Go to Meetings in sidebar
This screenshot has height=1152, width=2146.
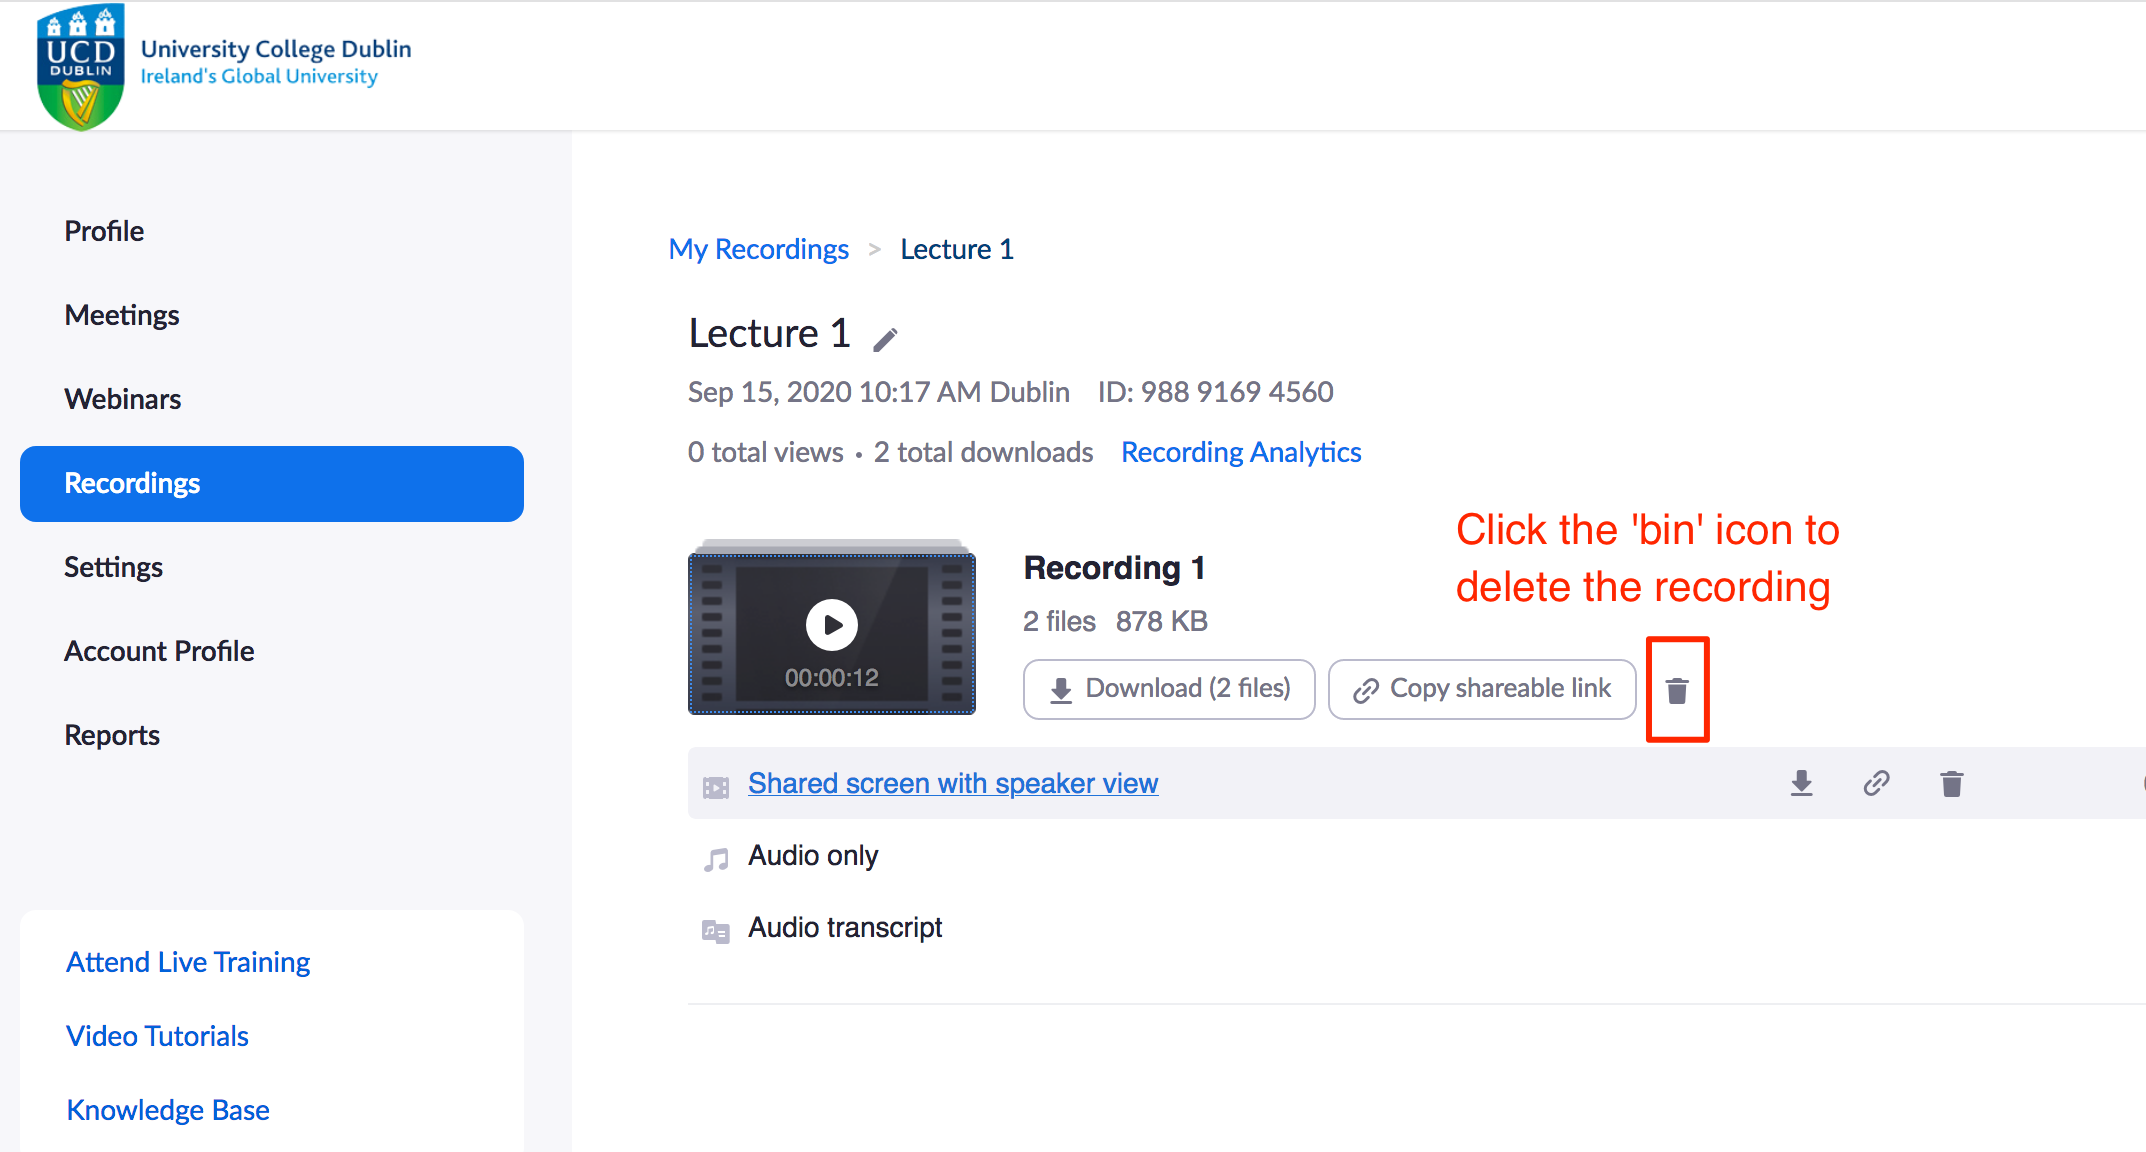click(x=122, y=315)
